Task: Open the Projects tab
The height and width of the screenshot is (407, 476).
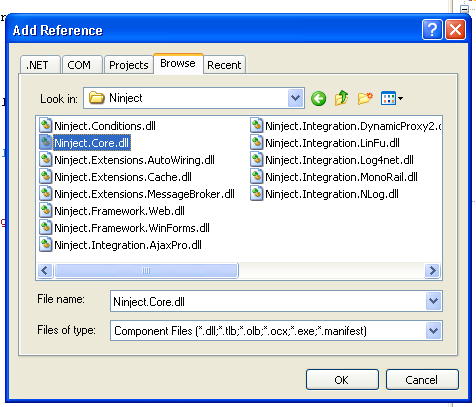Action: point(129,65)
